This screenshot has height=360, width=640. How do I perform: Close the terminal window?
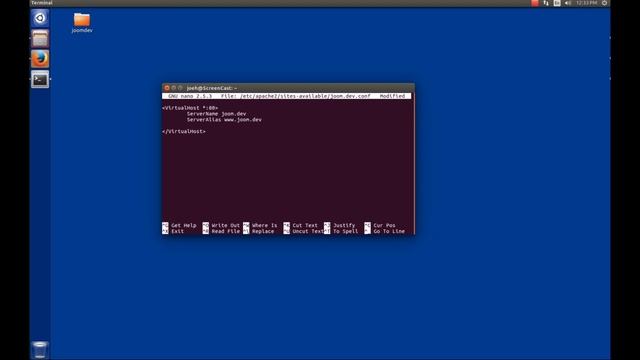(x=167, y=88)
